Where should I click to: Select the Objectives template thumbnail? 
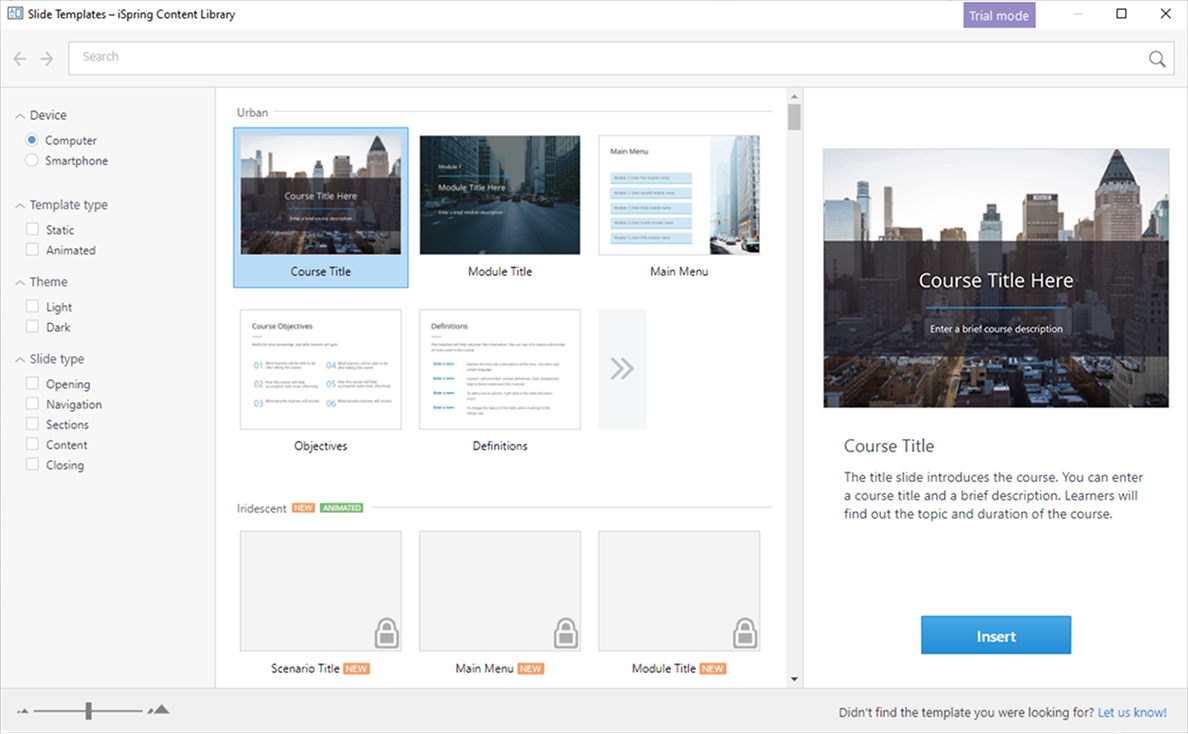pos(320,369)
